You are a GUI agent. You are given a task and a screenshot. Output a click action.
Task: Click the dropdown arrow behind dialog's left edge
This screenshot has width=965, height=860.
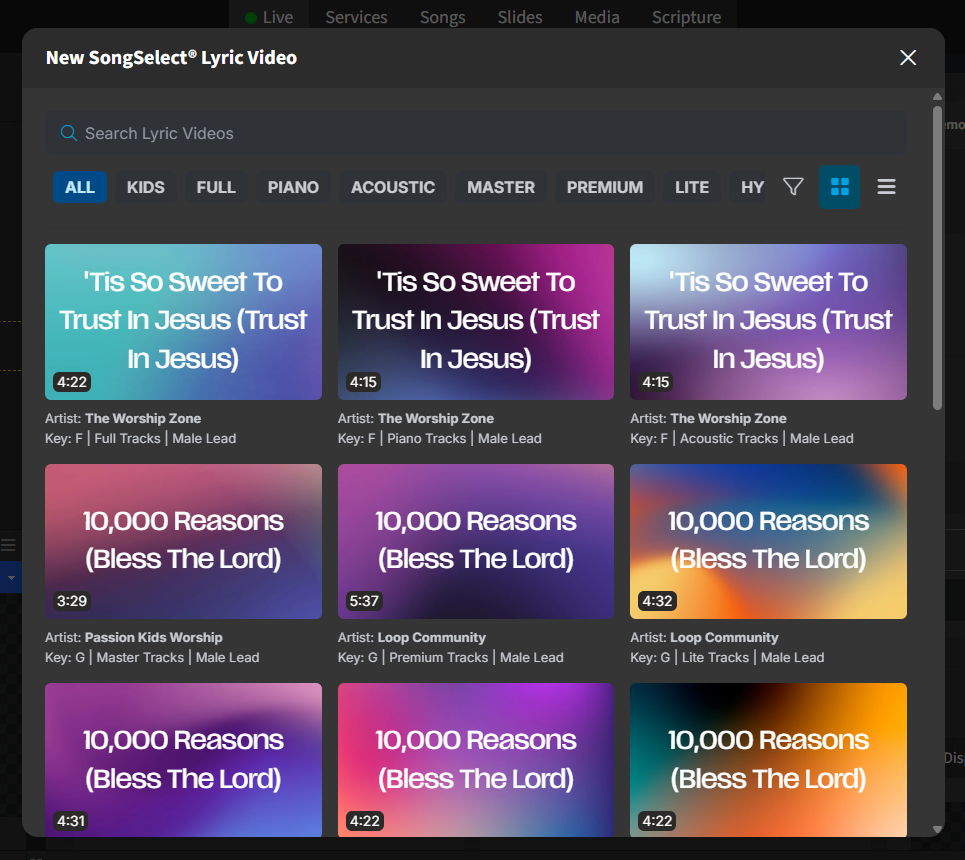click(11, 577)
